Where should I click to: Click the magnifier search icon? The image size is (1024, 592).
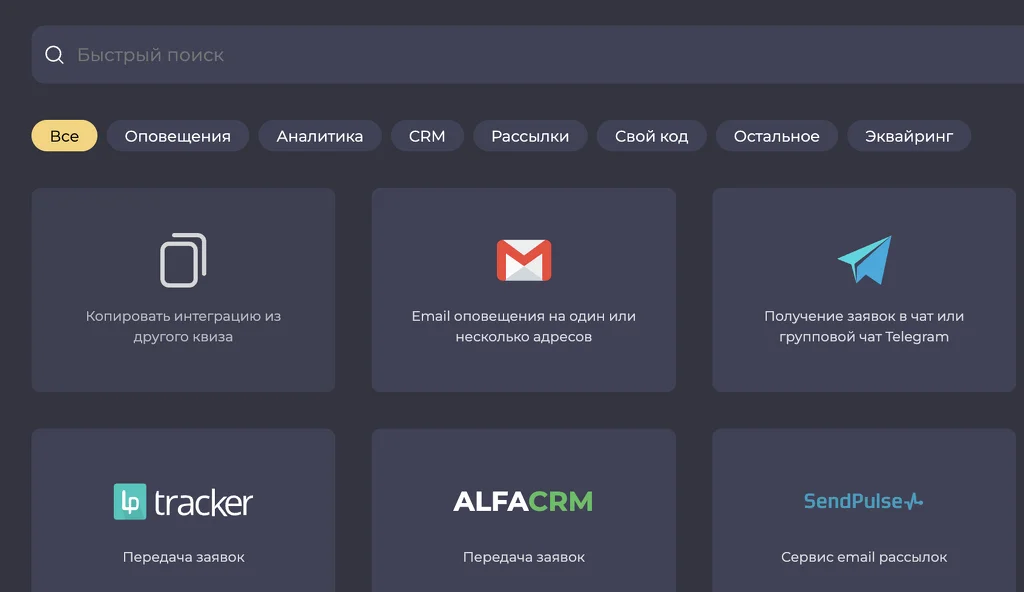(54, 55)
